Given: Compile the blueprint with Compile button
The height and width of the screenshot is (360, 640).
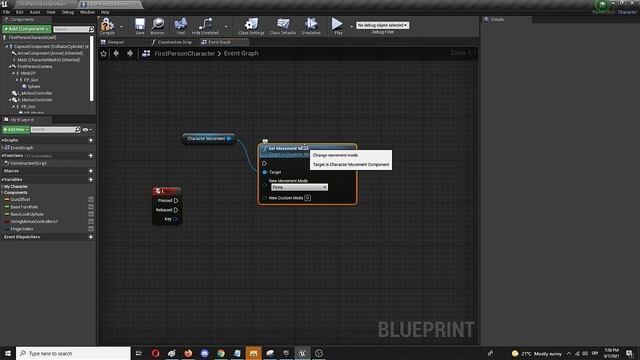Looking at the screenshot, I should [107, 26].
